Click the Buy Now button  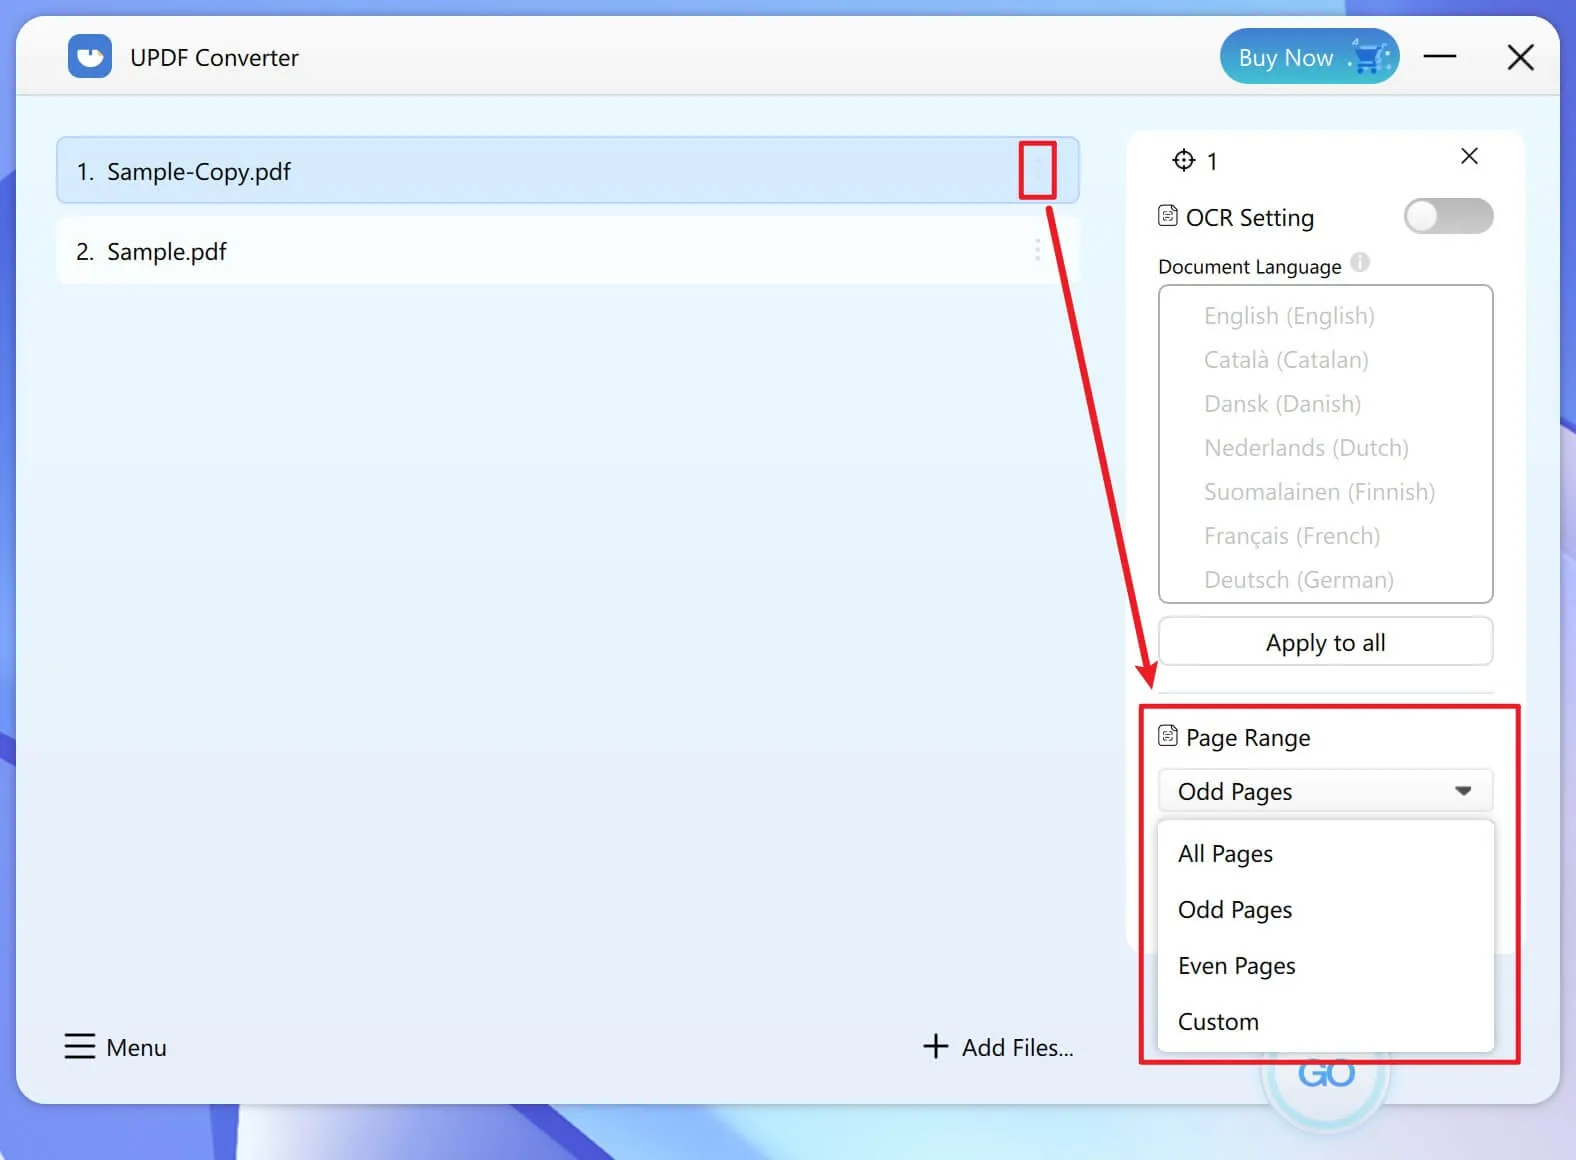[1309, 57]
